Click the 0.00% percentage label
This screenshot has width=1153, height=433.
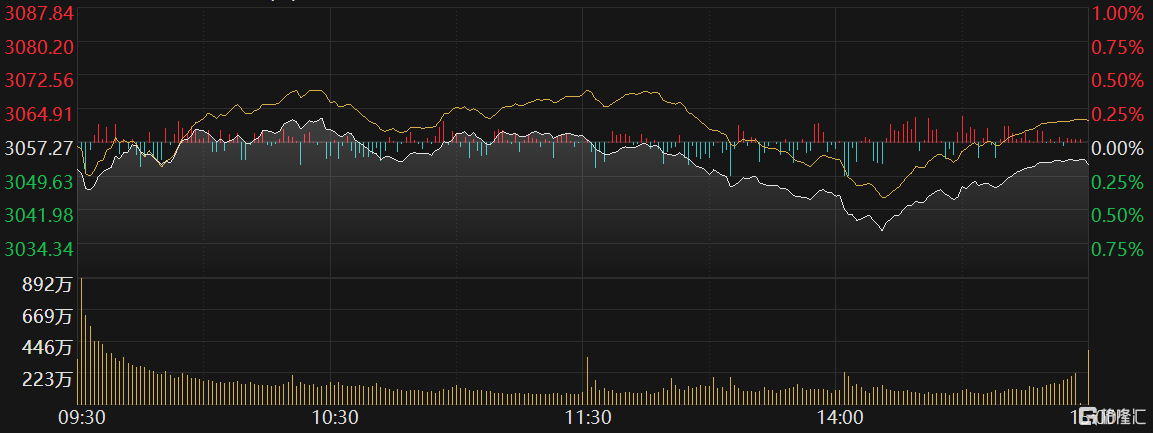[1118, 148]
